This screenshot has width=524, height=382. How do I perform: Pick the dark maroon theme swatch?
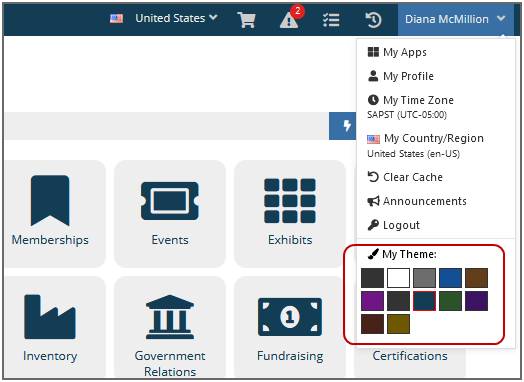click(x=372, y=324)
